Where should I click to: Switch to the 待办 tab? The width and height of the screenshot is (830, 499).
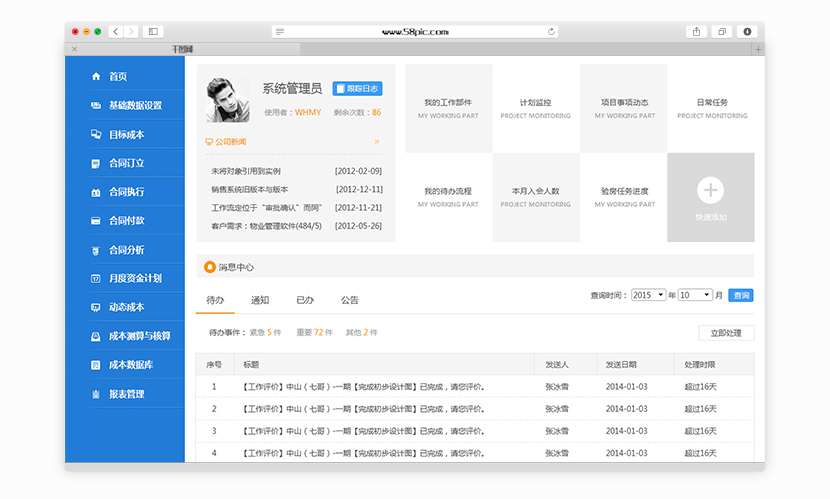(x=215, y=301)
